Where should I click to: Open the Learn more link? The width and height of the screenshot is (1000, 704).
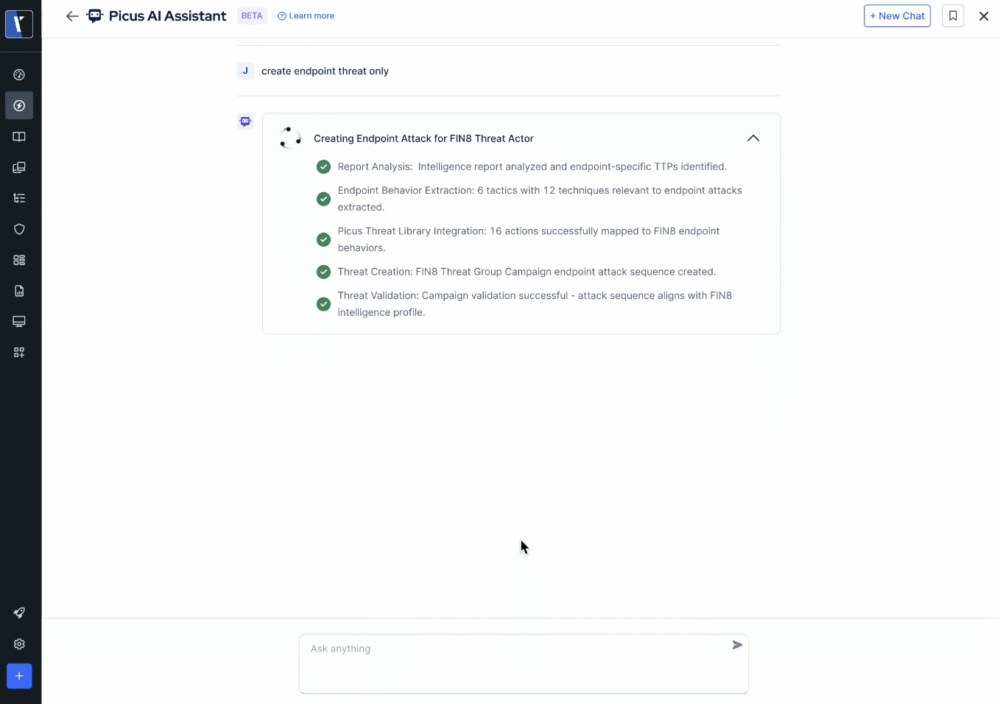click(306, 16)
